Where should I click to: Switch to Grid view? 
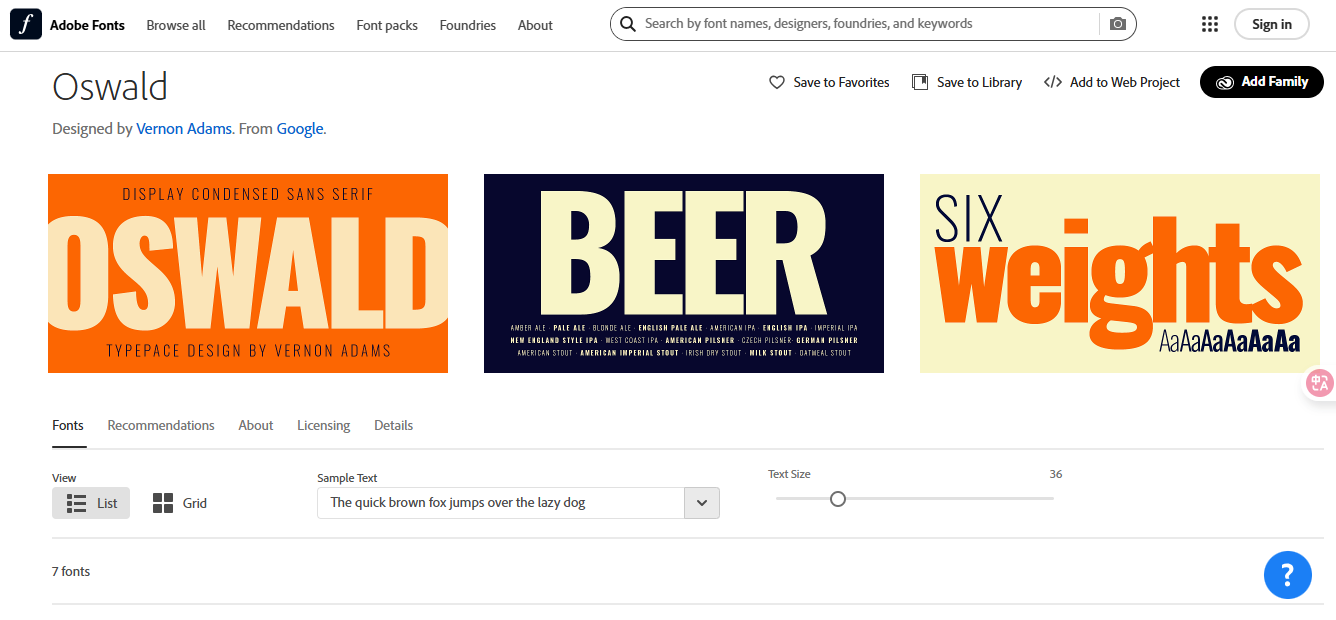[180, 502]
